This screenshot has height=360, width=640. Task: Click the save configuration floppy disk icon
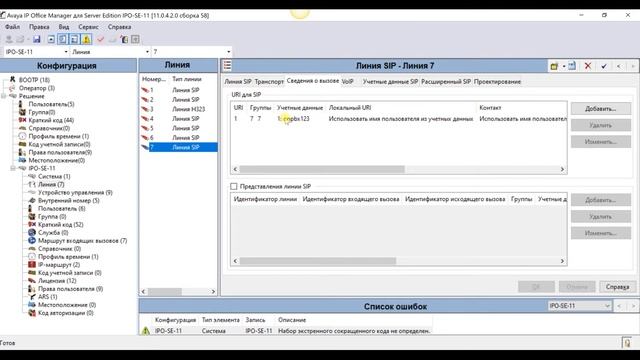point(37,39)
